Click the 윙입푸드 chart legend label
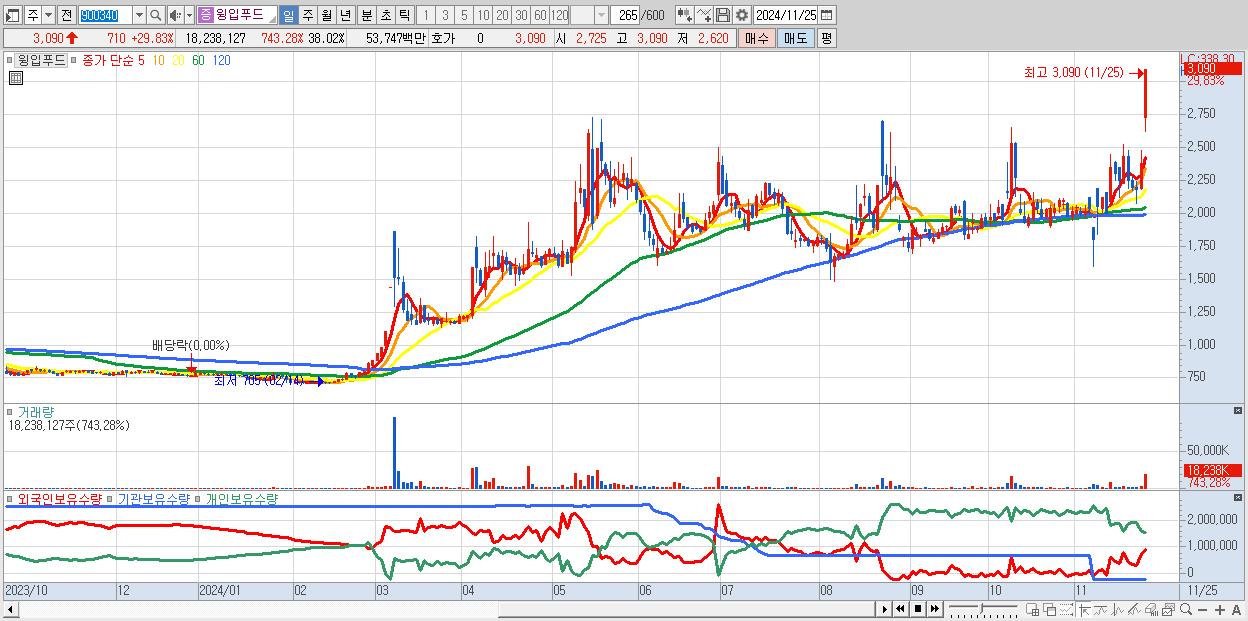The image size is (1248, 621). 41,60
